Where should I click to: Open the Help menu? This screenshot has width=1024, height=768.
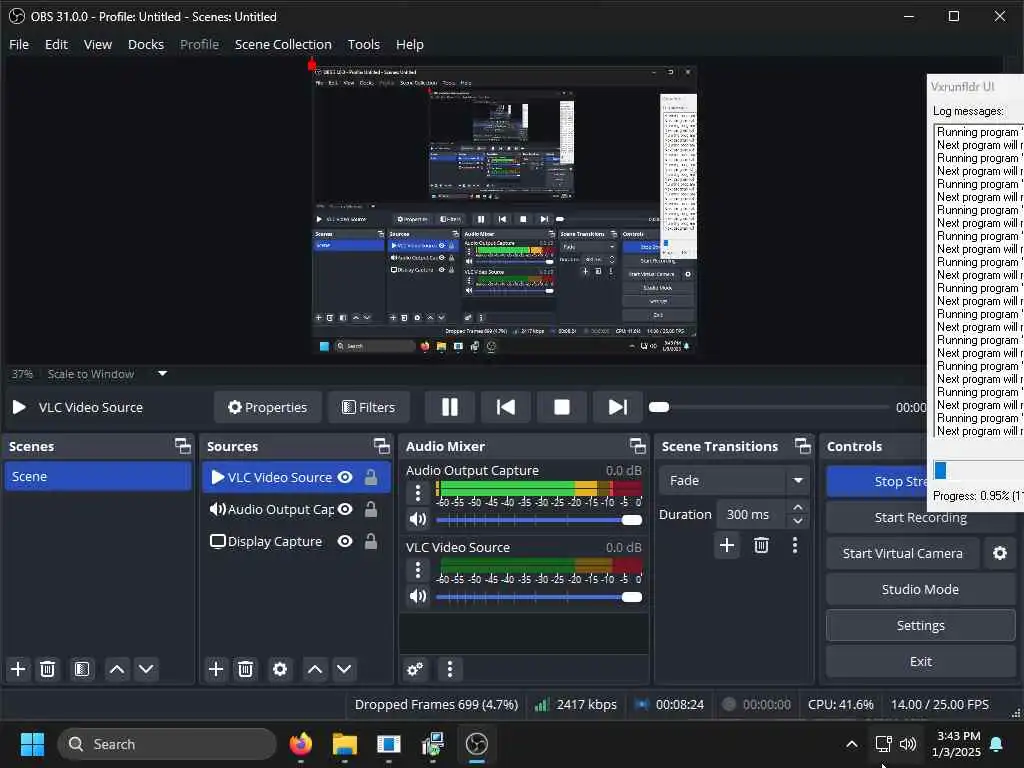410,44
